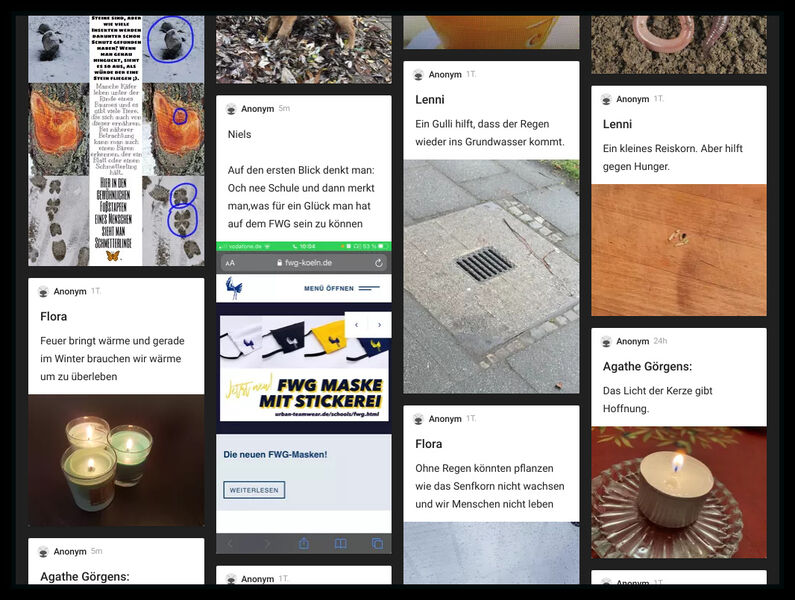Open the bookmarks book icon
Image resolution: width=795 pixels, height=600 pixels.
[x=341, y=544]
